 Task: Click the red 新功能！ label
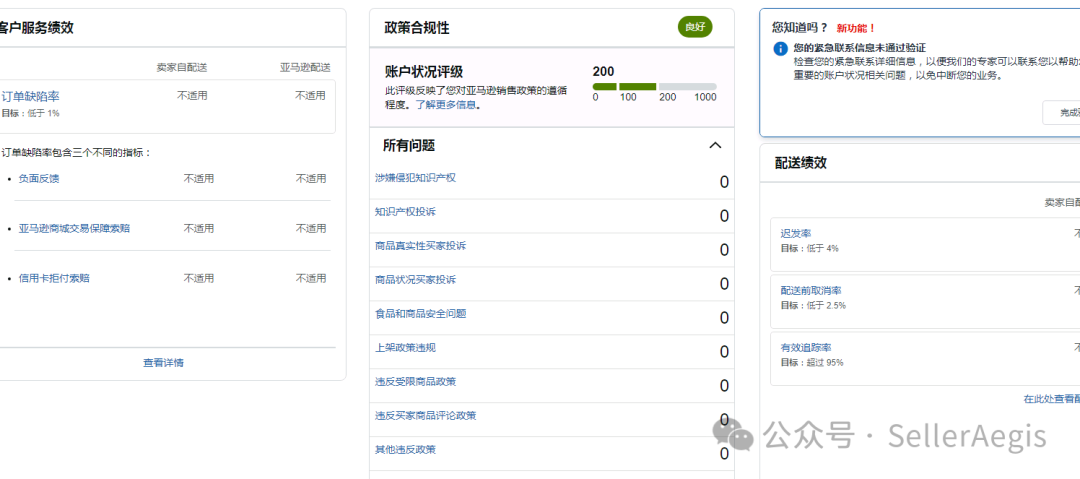pyautogui.click(x=856, y=28)
